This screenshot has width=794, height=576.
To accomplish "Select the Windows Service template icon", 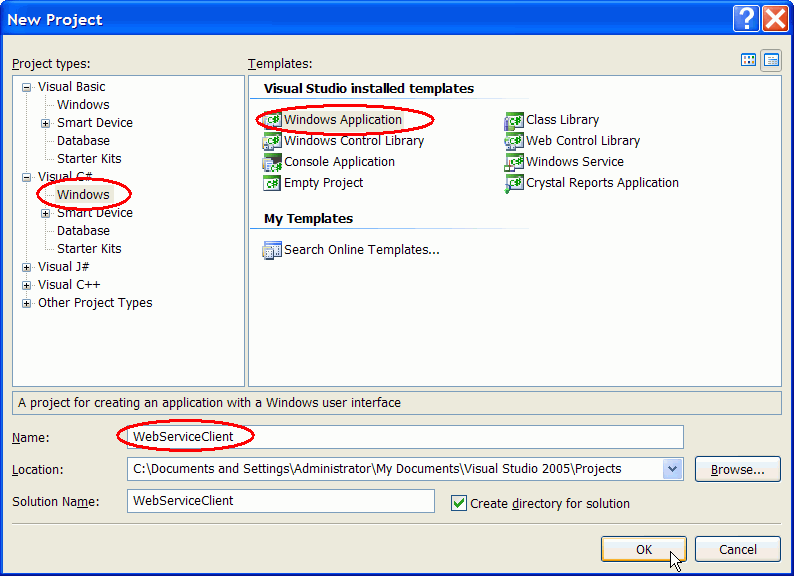I will click(x=513, y=162).
